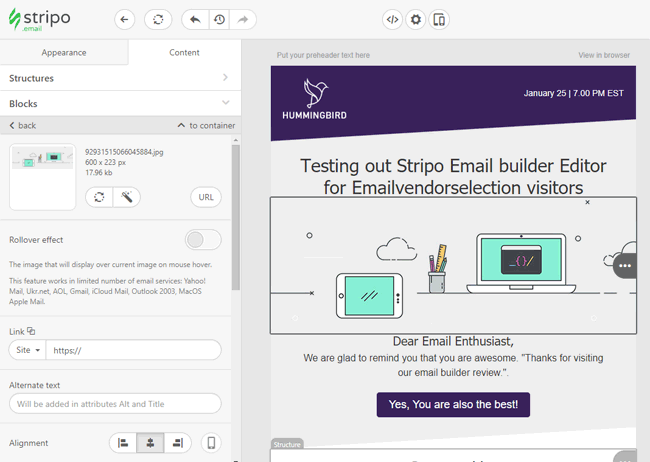Switch to the Content tab

tap(184, 53)
